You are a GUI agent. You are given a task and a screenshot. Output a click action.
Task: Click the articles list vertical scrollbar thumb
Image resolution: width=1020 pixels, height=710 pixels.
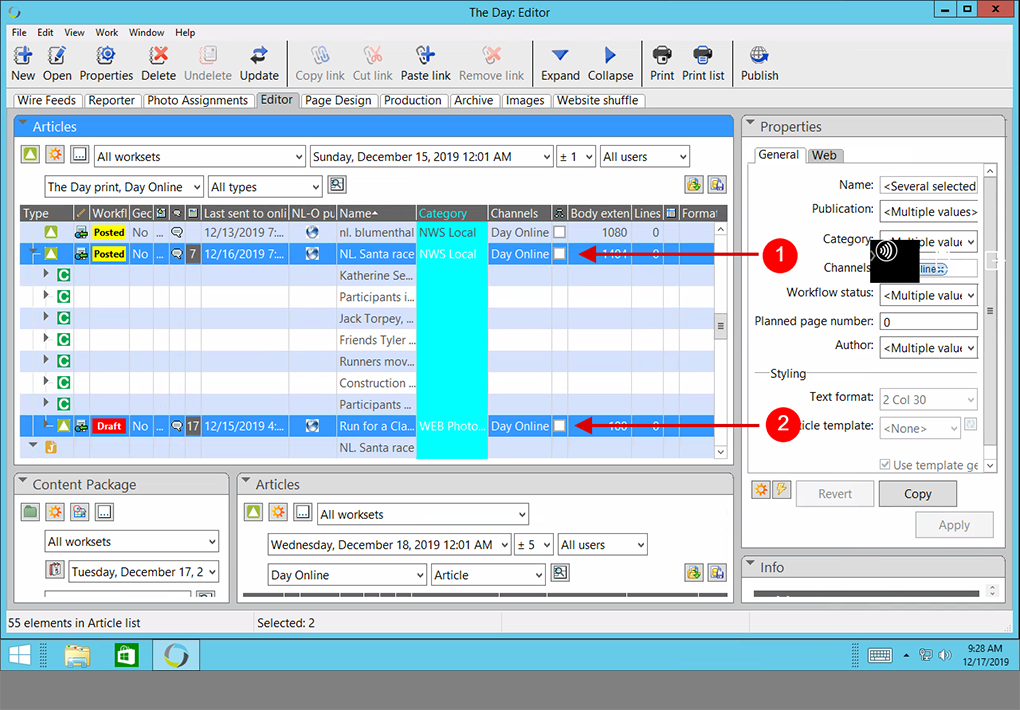point(721,325)
